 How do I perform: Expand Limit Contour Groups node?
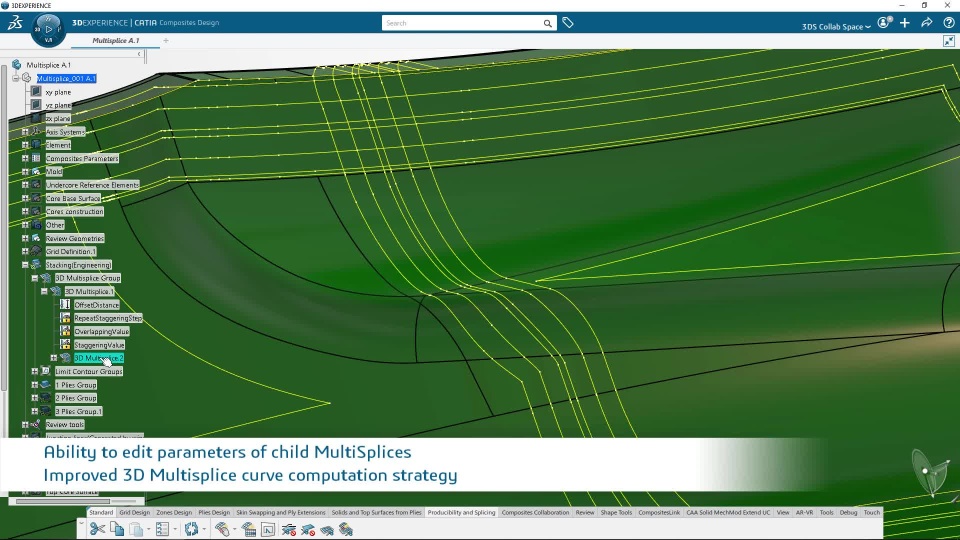click(35, 372)
